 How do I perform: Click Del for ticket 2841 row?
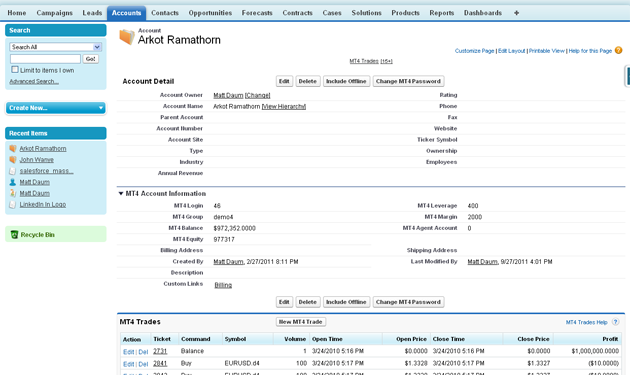pos(143,364)
